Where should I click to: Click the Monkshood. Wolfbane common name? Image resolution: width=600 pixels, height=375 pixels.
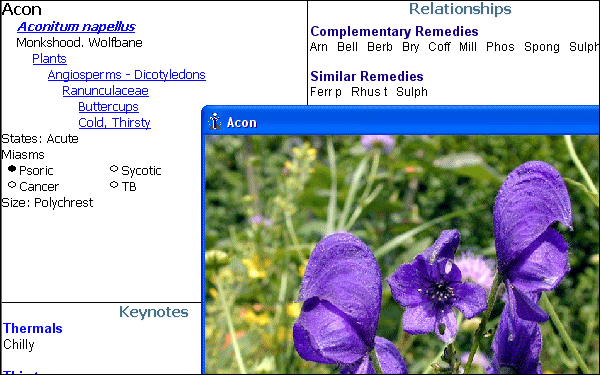79,42
